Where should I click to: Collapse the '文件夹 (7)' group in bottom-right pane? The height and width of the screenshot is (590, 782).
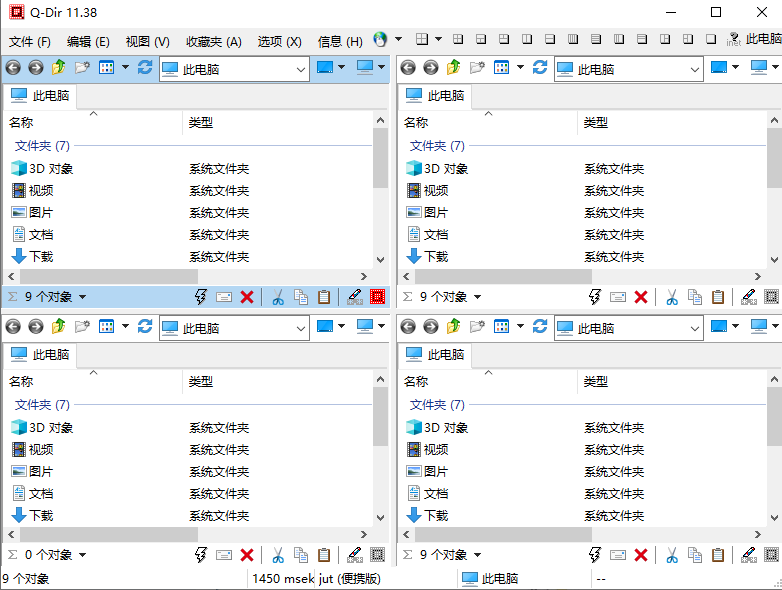437,404
